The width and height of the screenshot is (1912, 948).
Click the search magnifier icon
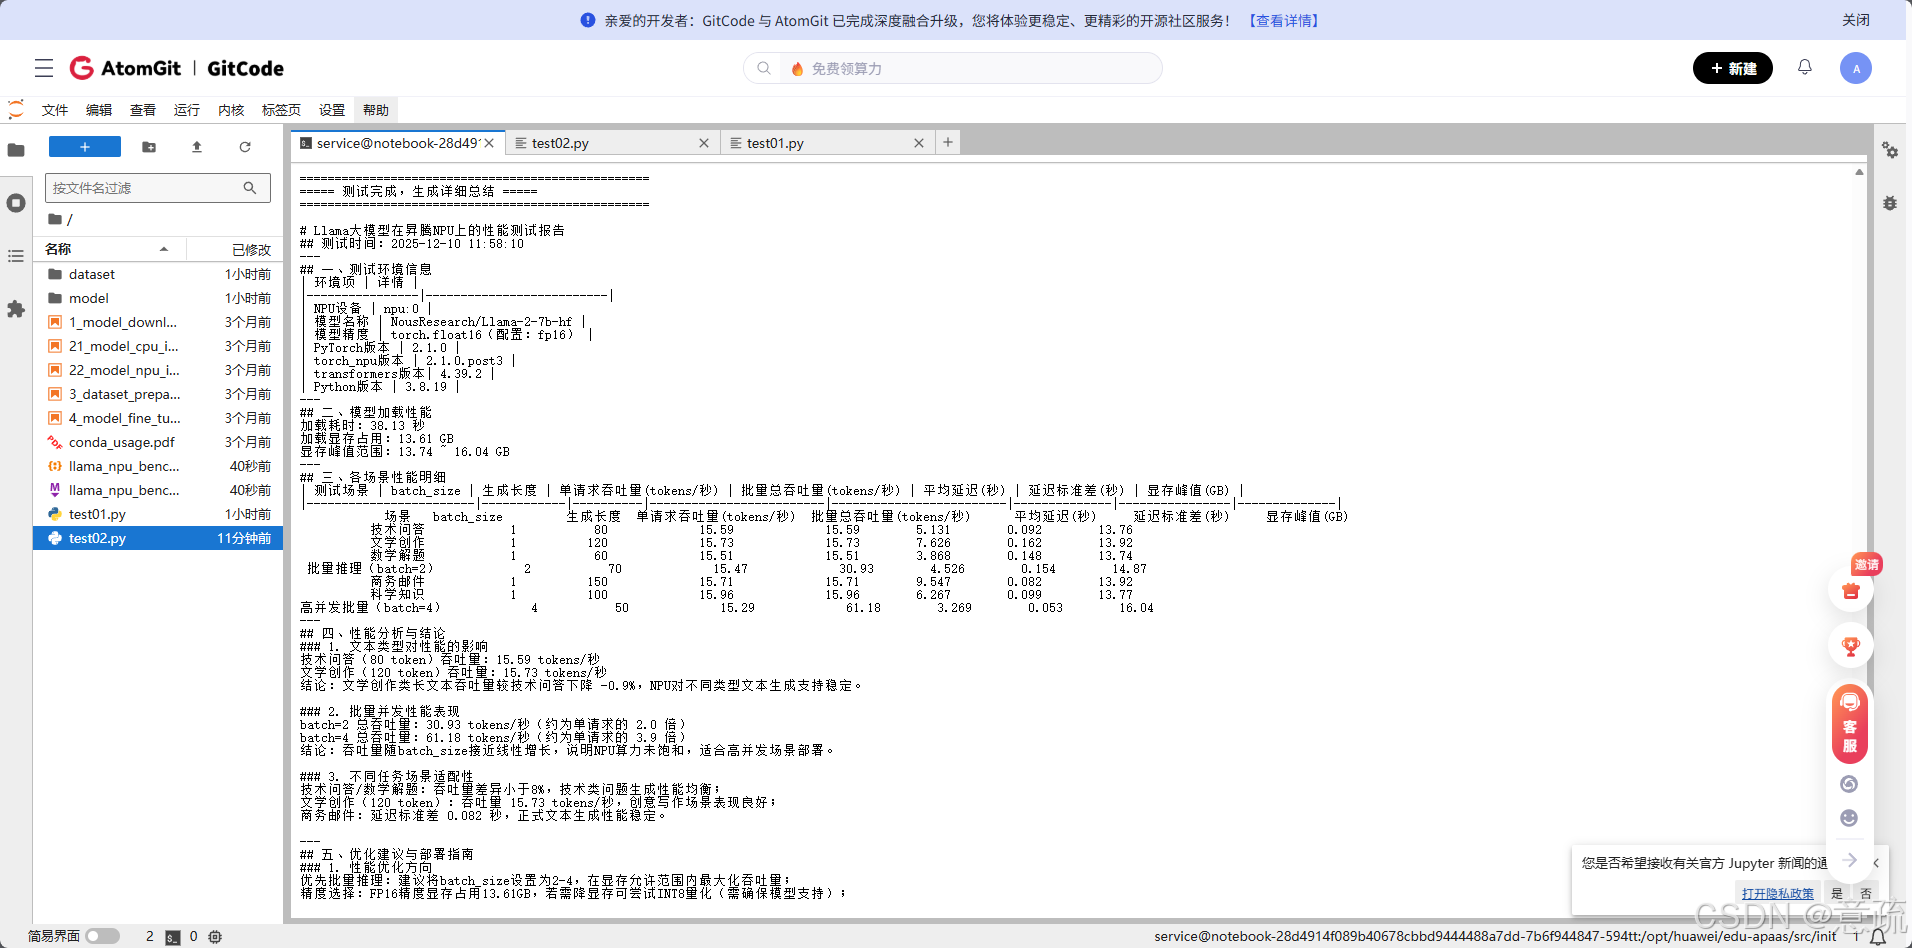pyautogui.click(x=764, y=68)
